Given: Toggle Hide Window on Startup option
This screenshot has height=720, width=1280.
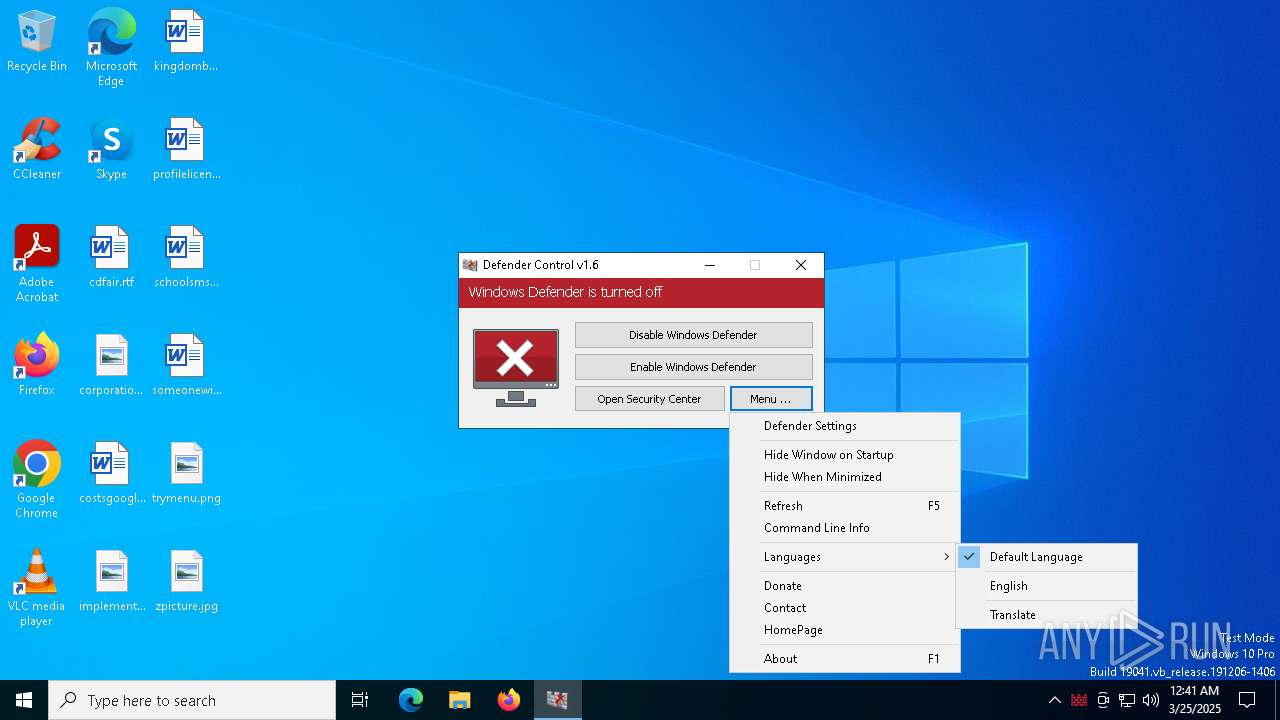Looking at the screenshot, I should 845,455.
